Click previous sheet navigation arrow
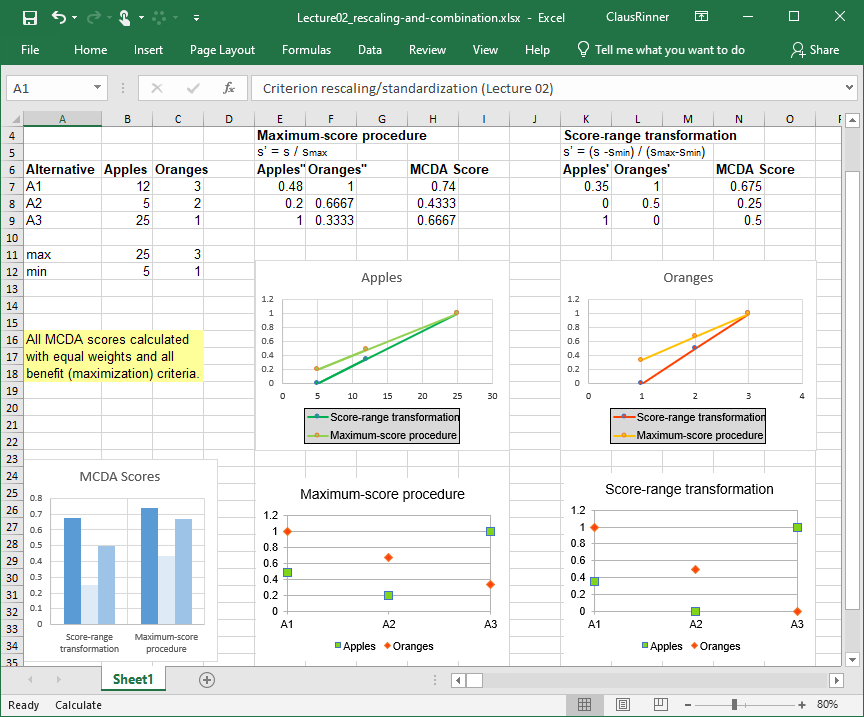 point(30,680)
